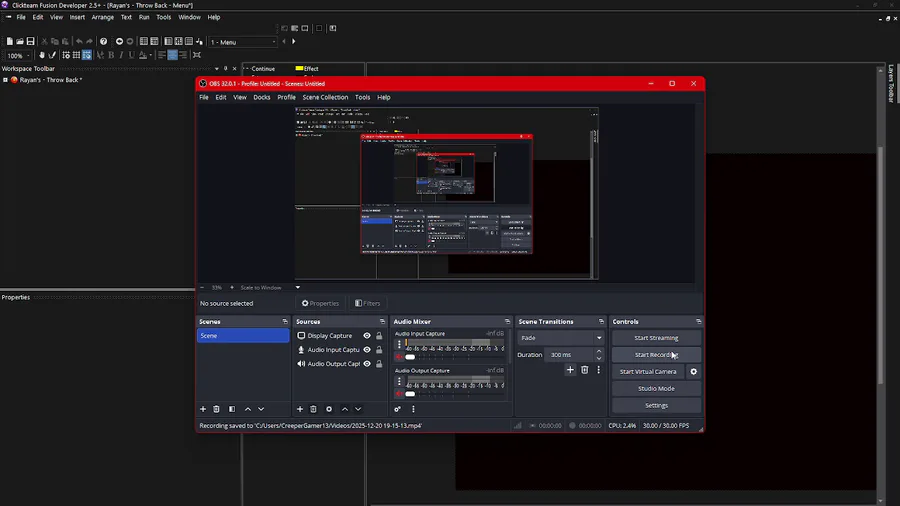Add a new source in Sources panel
Image resolution: width=900 pixels, height=506 pixels.
tap(300, 409)
